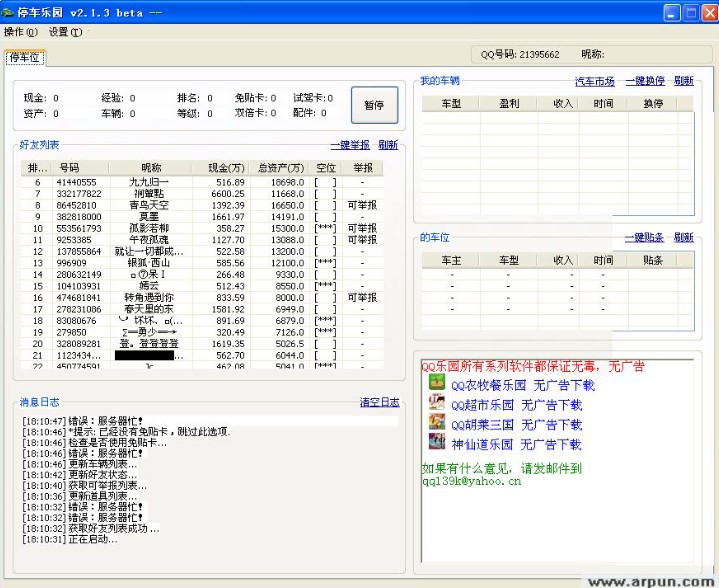Refresh the 好友列表 friend list

pyautogui.click(x=388, y=145)
